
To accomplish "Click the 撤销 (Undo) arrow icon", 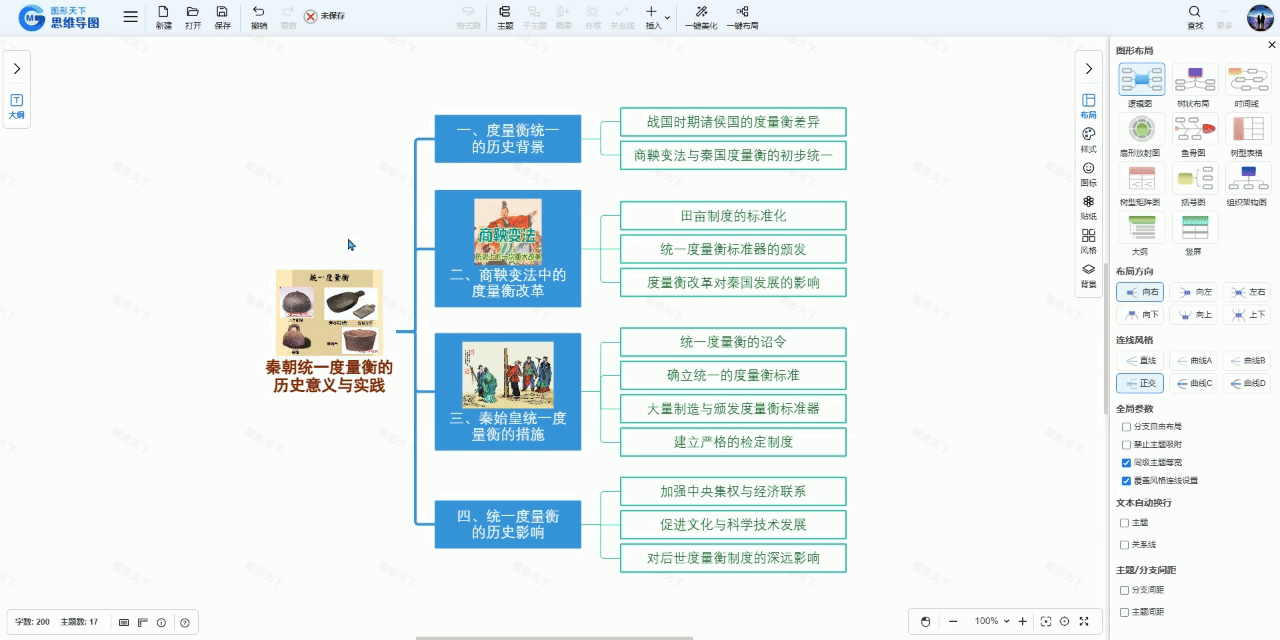I will 259,13.
